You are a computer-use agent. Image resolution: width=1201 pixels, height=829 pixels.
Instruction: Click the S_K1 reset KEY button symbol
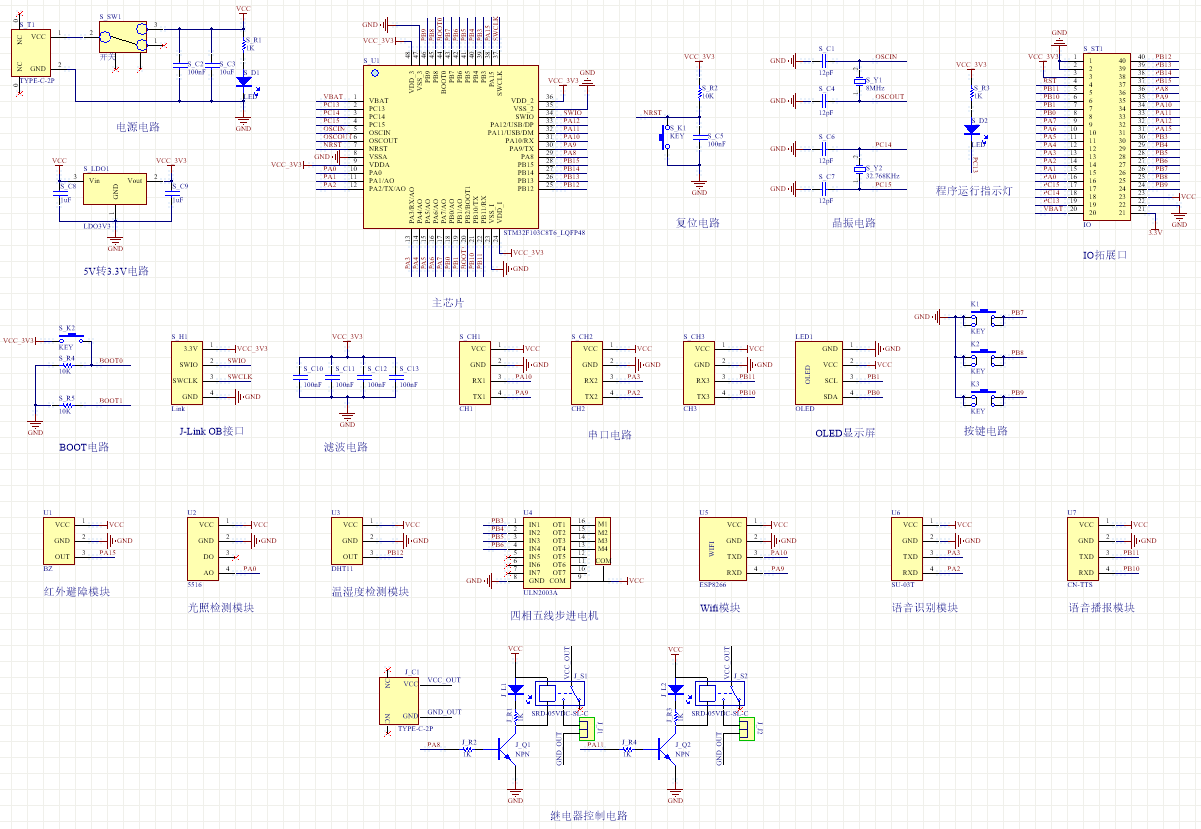(667, 139)
